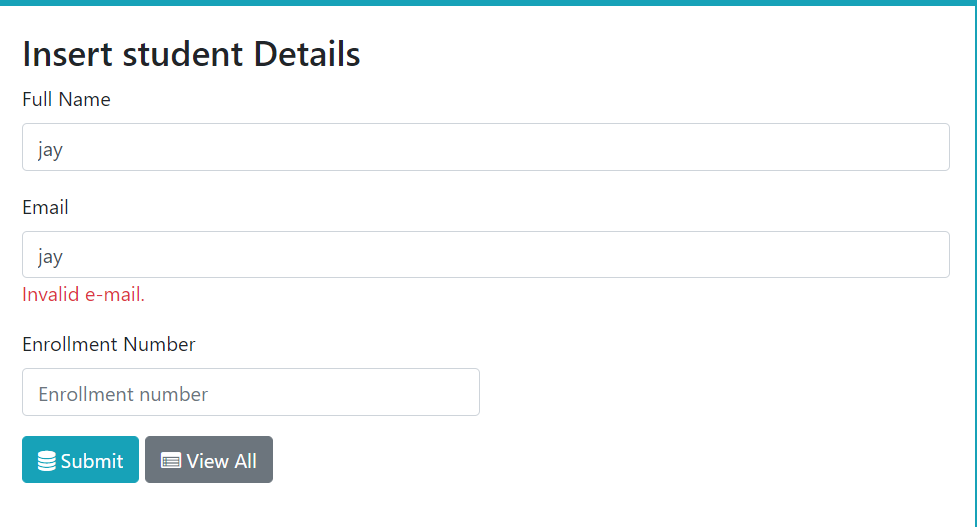977x527 pixels.
Task: Focus the Email input field
Action: coord(485,255)
